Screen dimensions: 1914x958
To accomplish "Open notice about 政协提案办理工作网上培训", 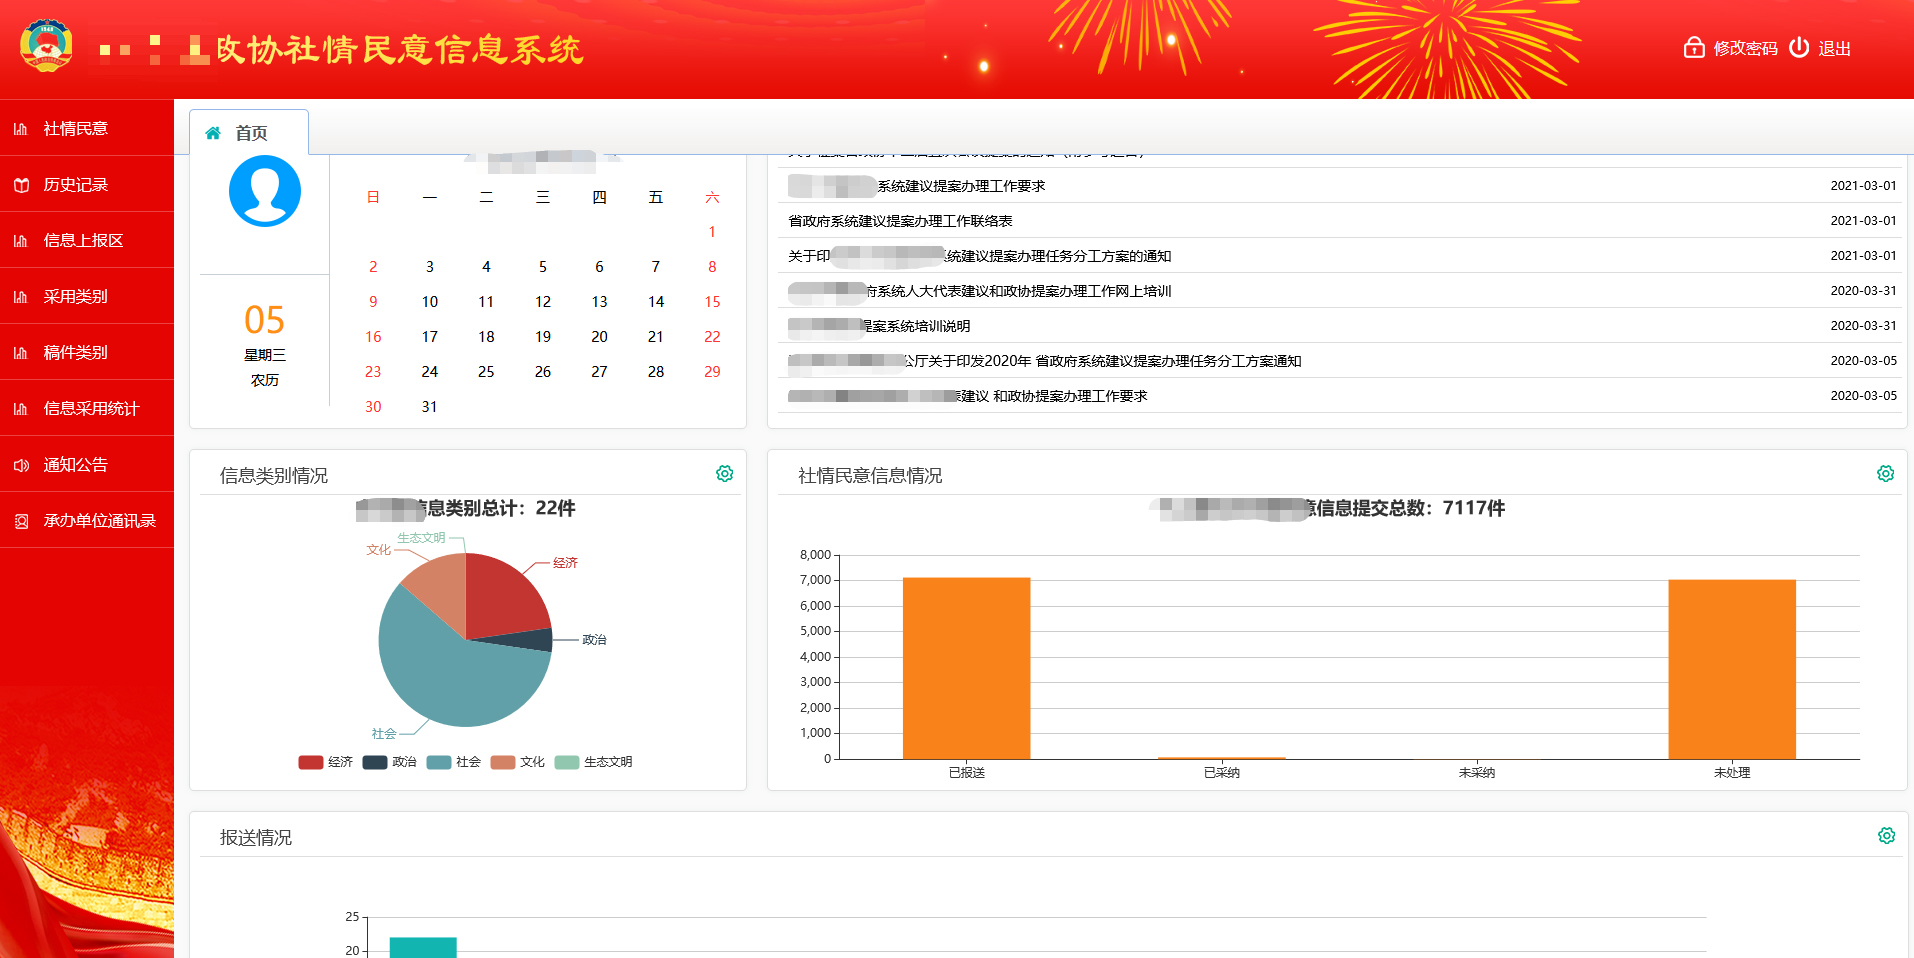I will 980,291.
